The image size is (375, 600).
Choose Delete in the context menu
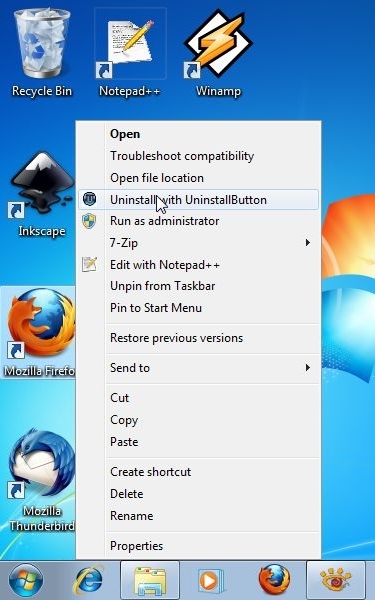(199, 494)
